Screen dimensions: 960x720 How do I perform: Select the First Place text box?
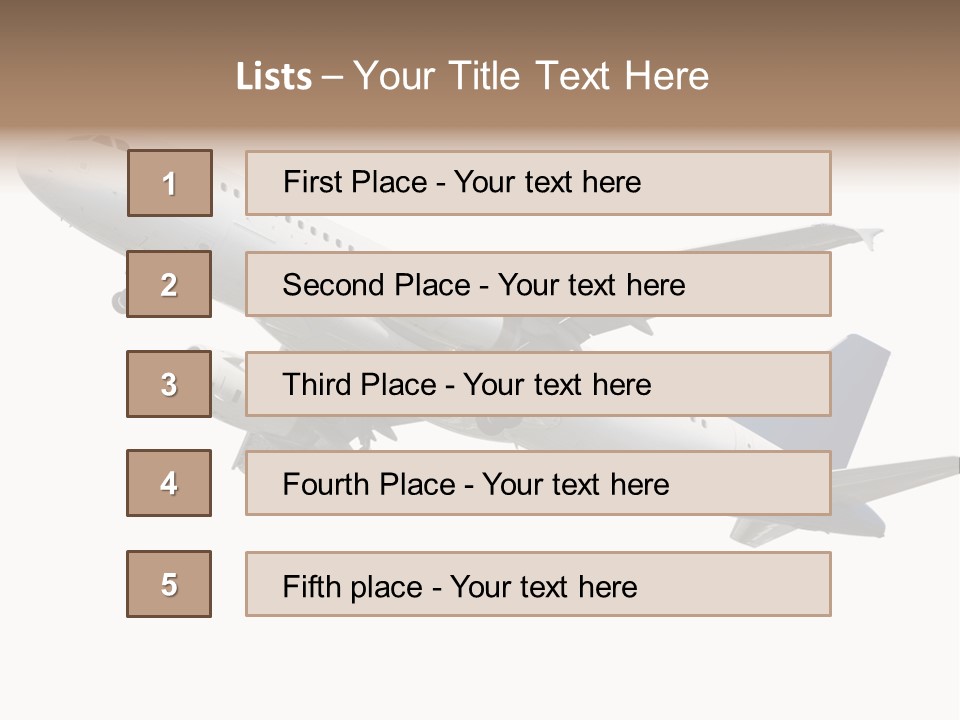click(538, 183)
